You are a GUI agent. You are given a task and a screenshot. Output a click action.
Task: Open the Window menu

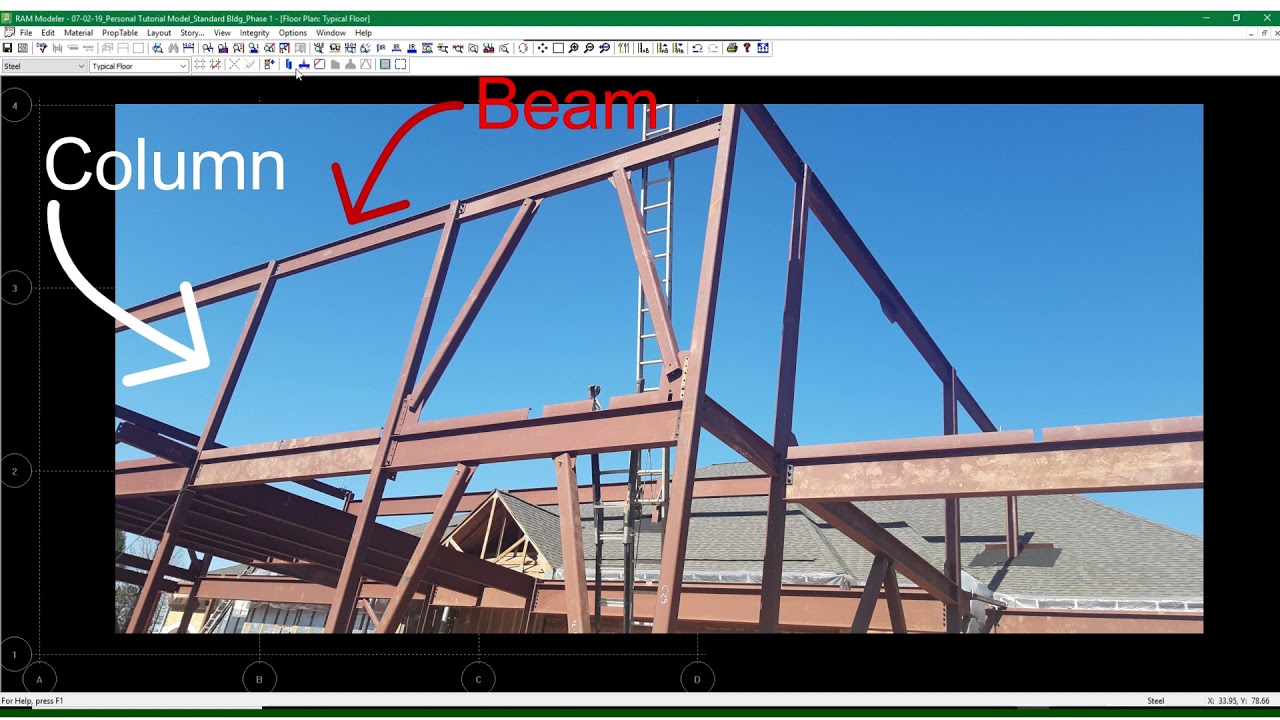click(x=331, y=33)
